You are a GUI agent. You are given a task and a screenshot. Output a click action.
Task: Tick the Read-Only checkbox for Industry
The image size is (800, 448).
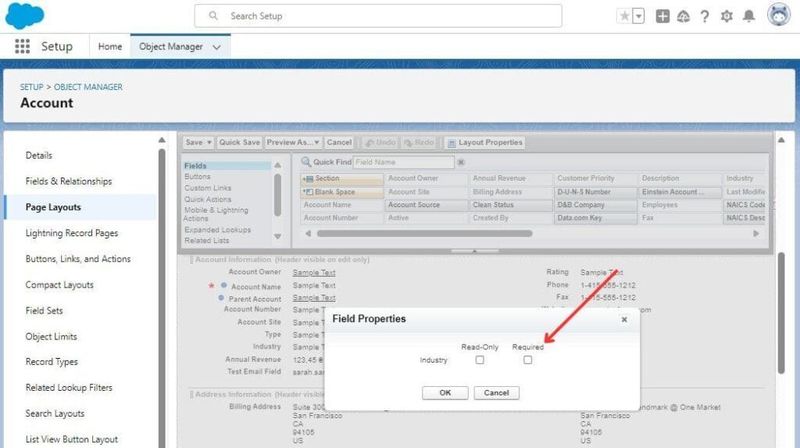pos(480,360)
